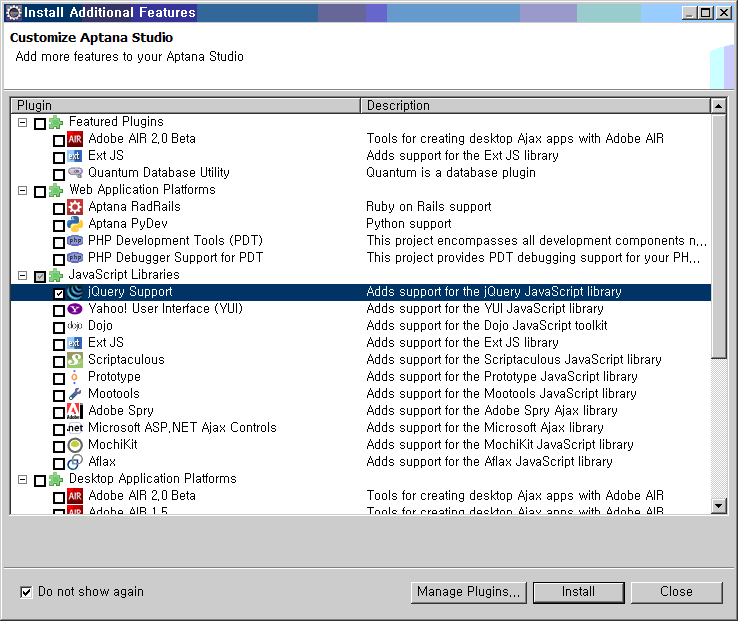Click 'Quantum is a database plugin' description
The height and width of the screenshot is (621, 738).
[x=451, y=172]
